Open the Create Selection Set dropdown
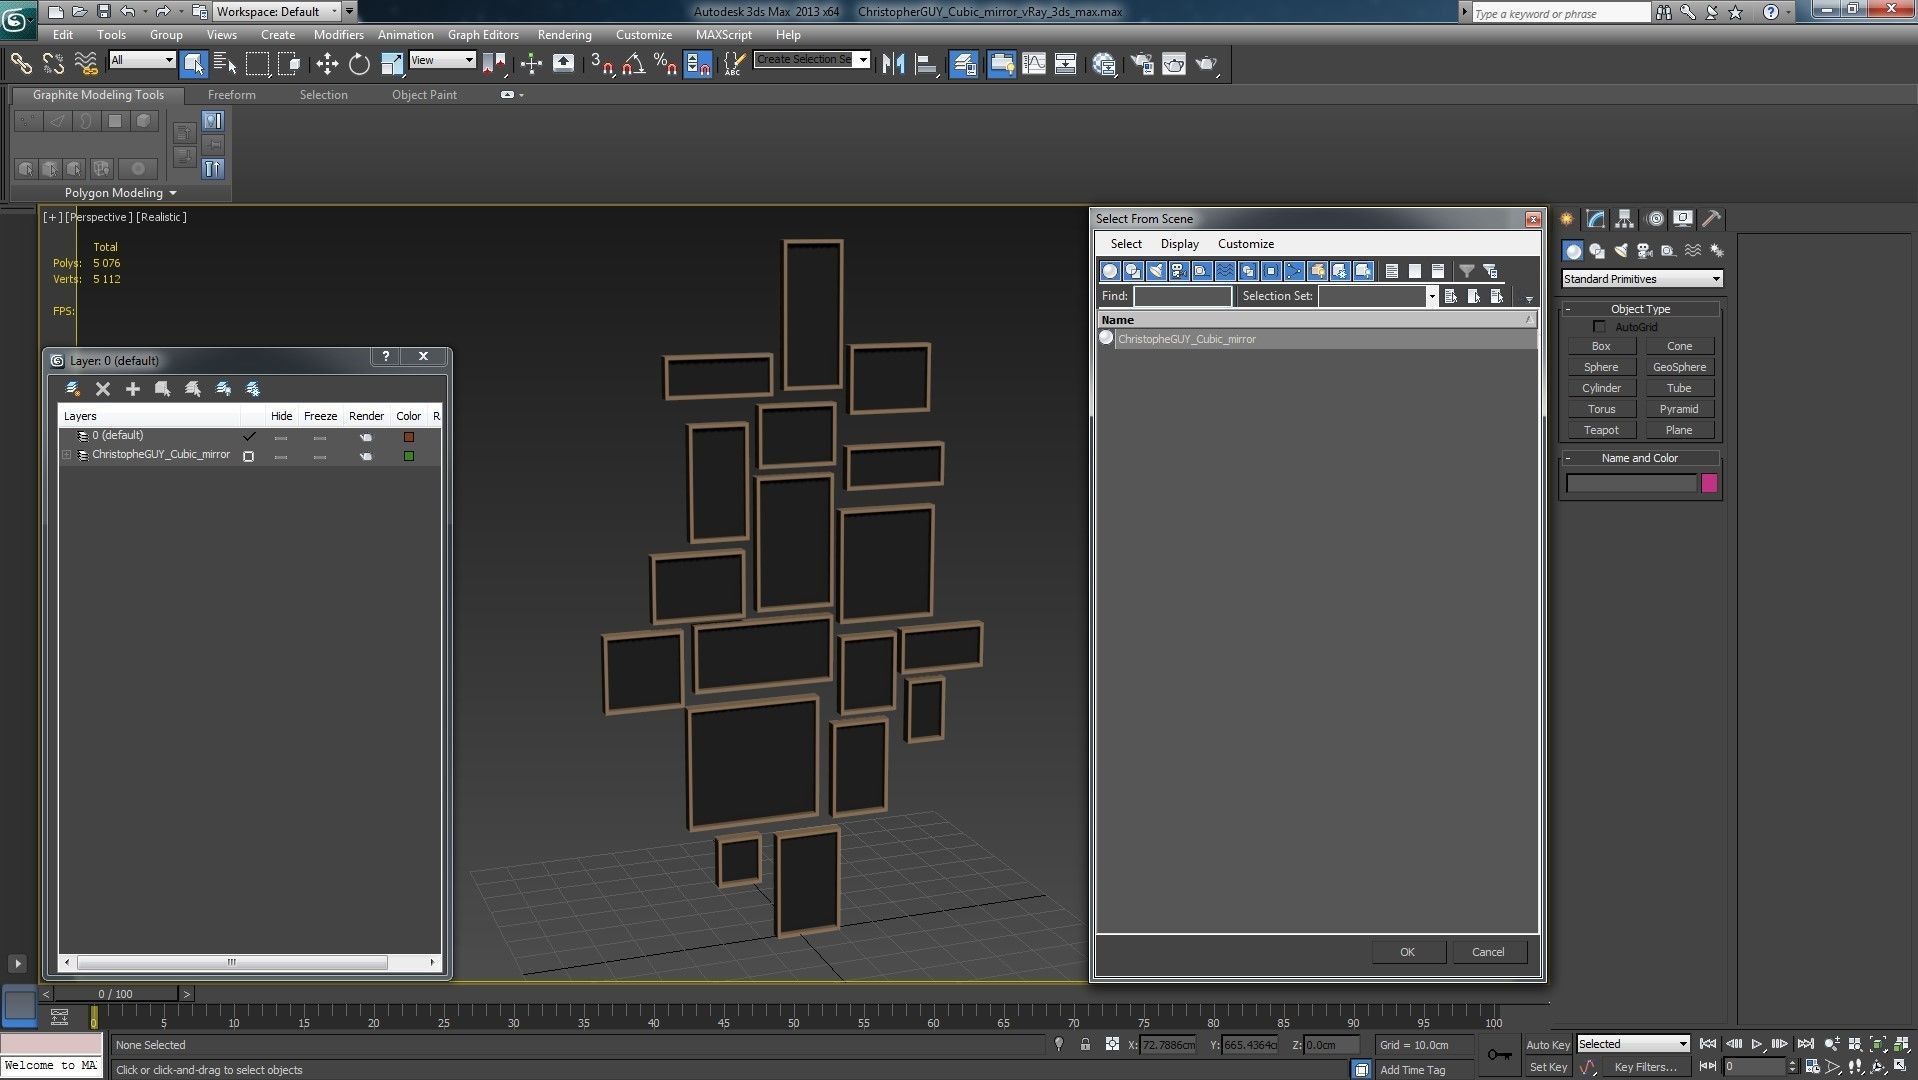Image resolution: width=1918 pixels, height=1080 pixels. pyautogui.click(x=863, y=59)
